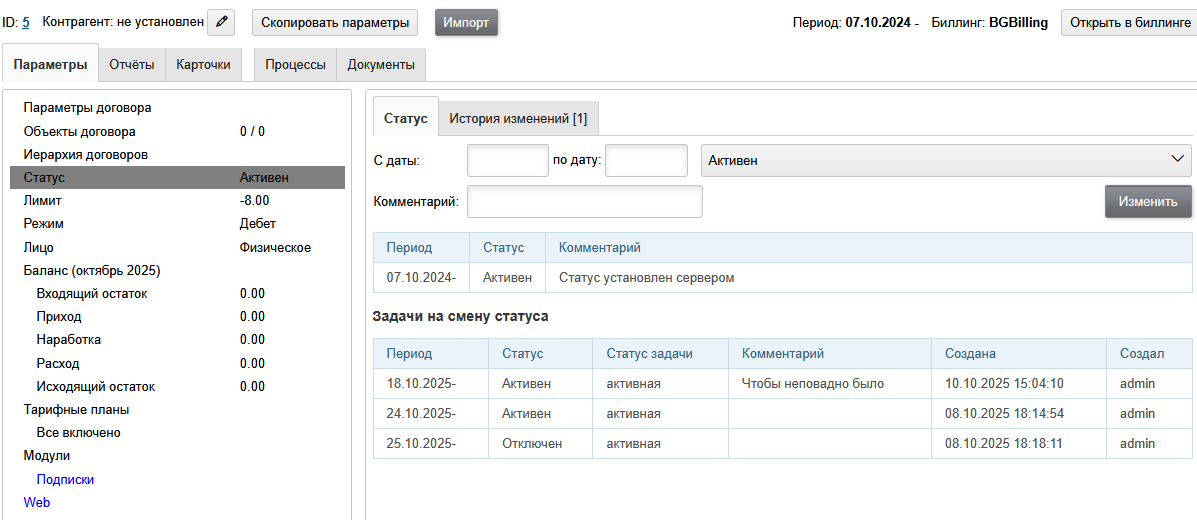This screenshot has height=520, width=1197.
Task: Click the по дату input field
Action: click(x=646, y=160)
